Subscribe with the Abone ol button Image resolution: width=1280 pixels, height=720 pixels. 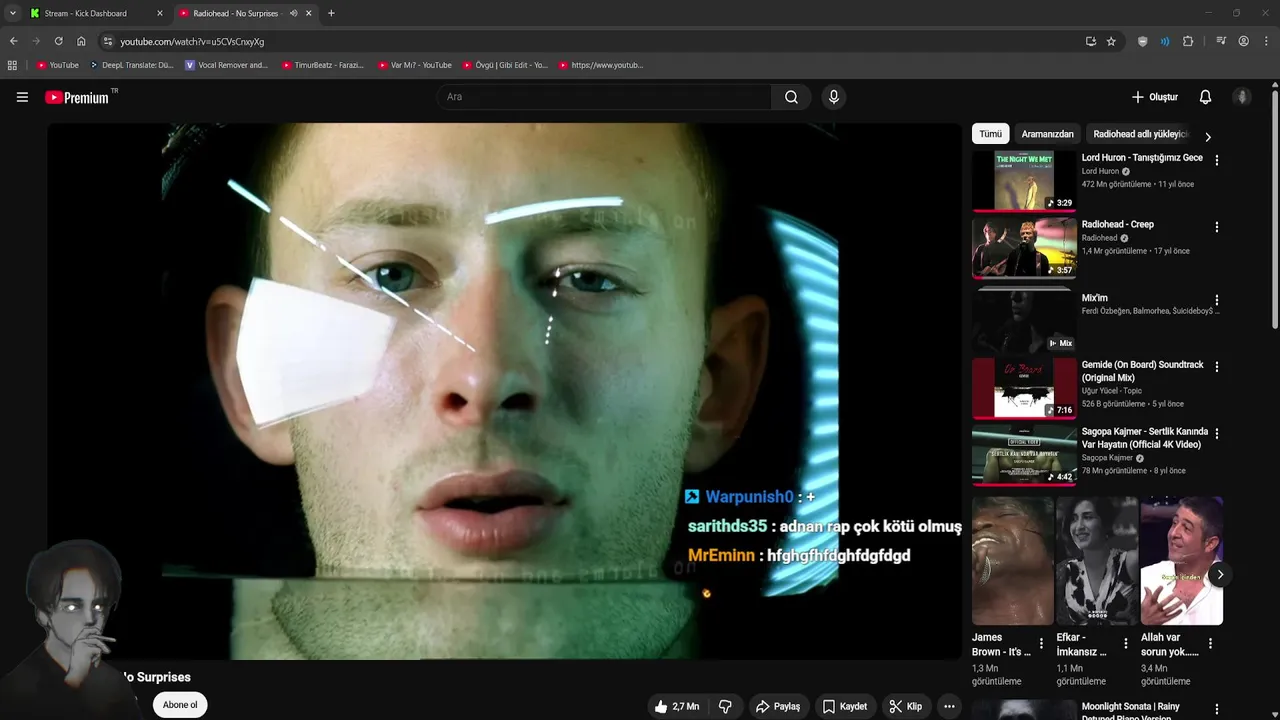coord(180,705)
